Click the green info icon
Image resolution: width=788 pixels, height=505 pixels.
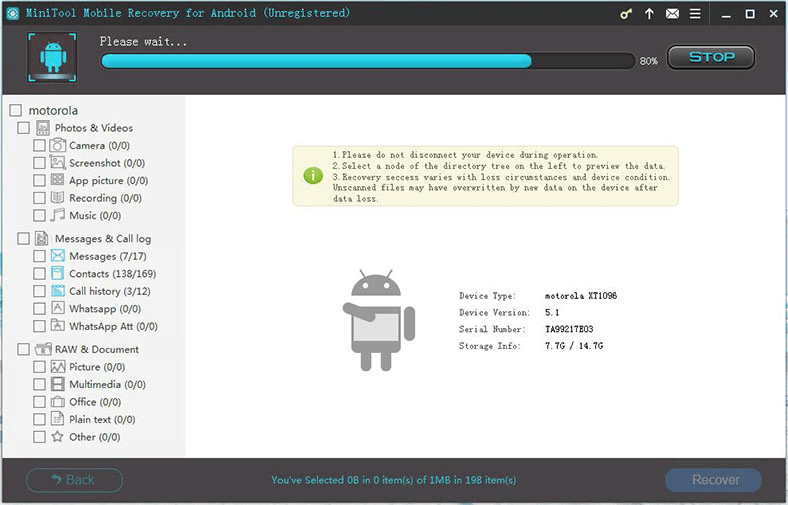pyautogui.click(x=313, y=175)
